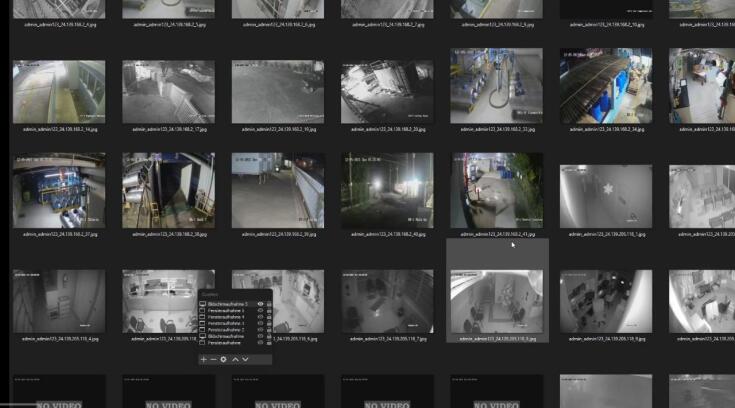The image size is (735, 408).
Task: Select thumbnail of file ending 168.2_38.jpg
Action: pyautogui.click(x=169, y=190)
